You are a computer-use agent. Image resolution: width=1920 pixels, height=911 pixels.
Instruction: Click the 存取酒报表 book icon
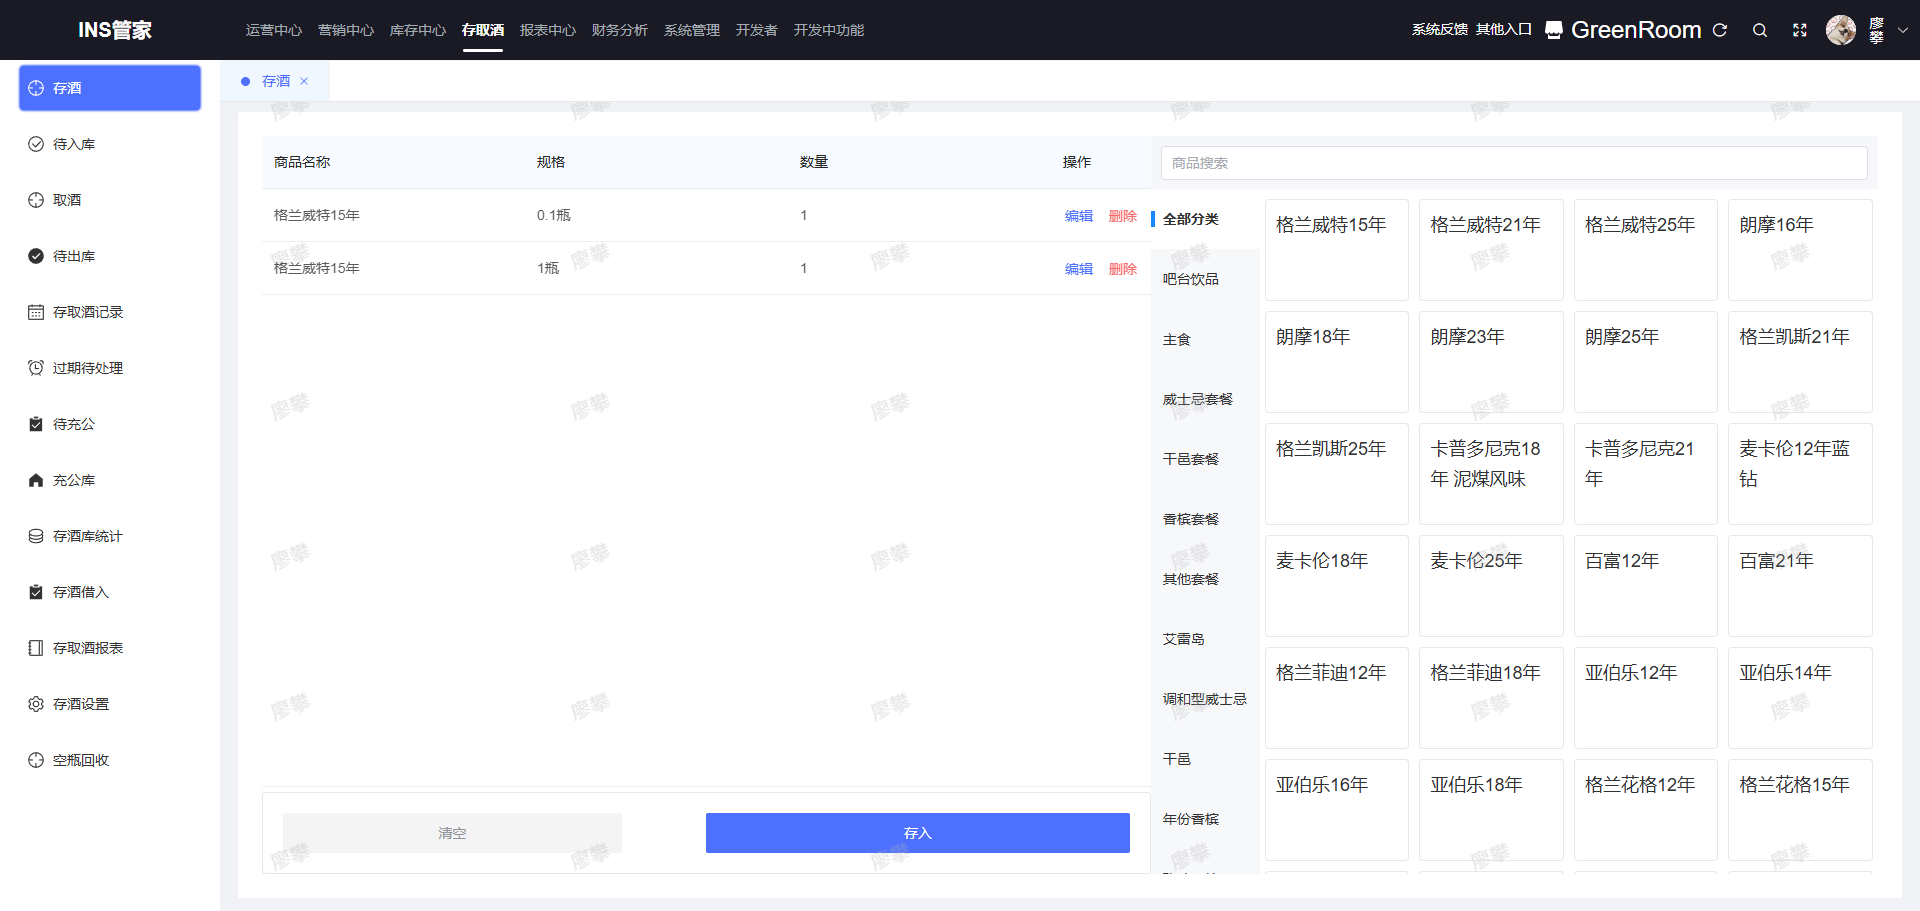tap(36, 648)
